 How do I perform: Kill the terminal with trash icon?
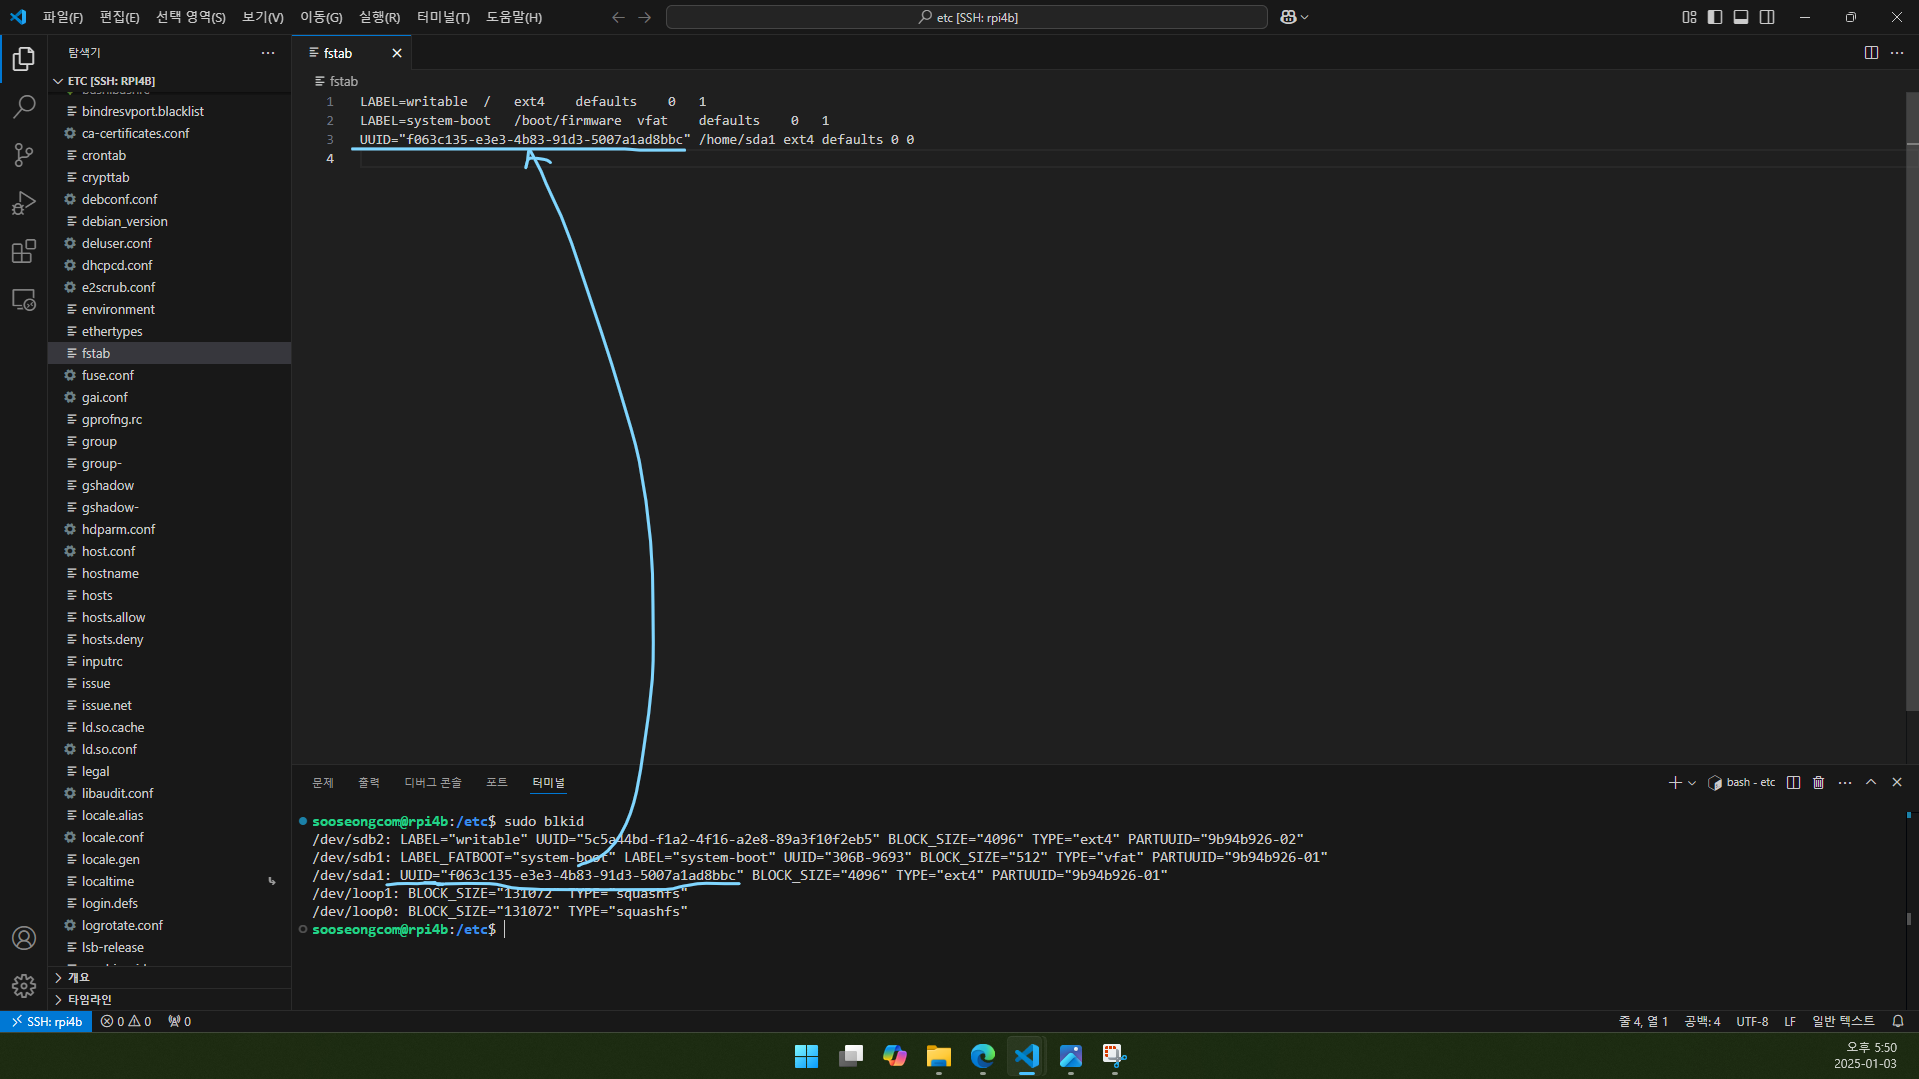(1819, 783)
